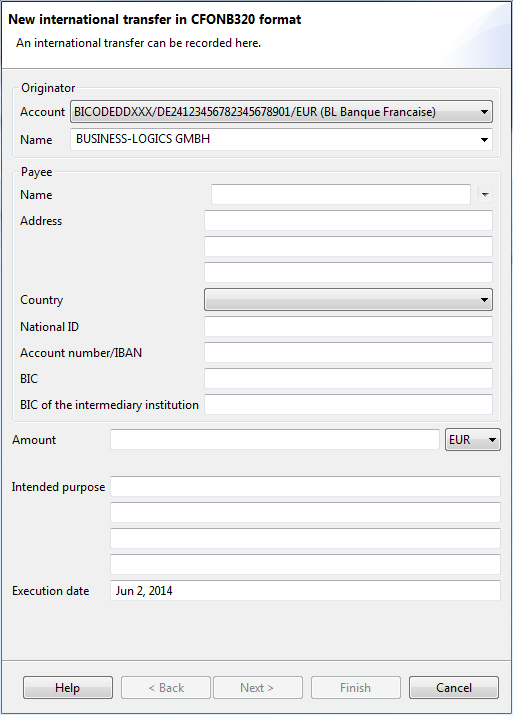Click the first Intended purpose line
Screen dimensions: 513x715
tap(305, 487)
